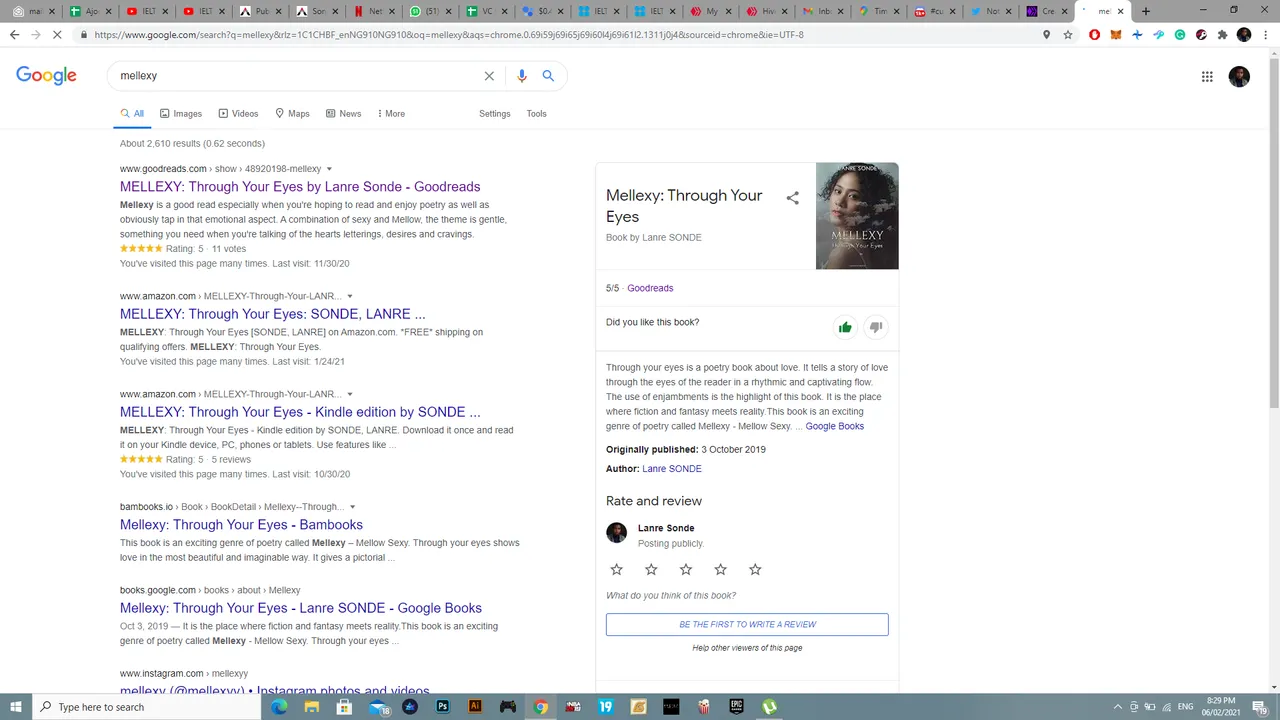1280x720 pixels.
Task: Open the Bambooks result dropdown arrow
Action: coord(352,507)
